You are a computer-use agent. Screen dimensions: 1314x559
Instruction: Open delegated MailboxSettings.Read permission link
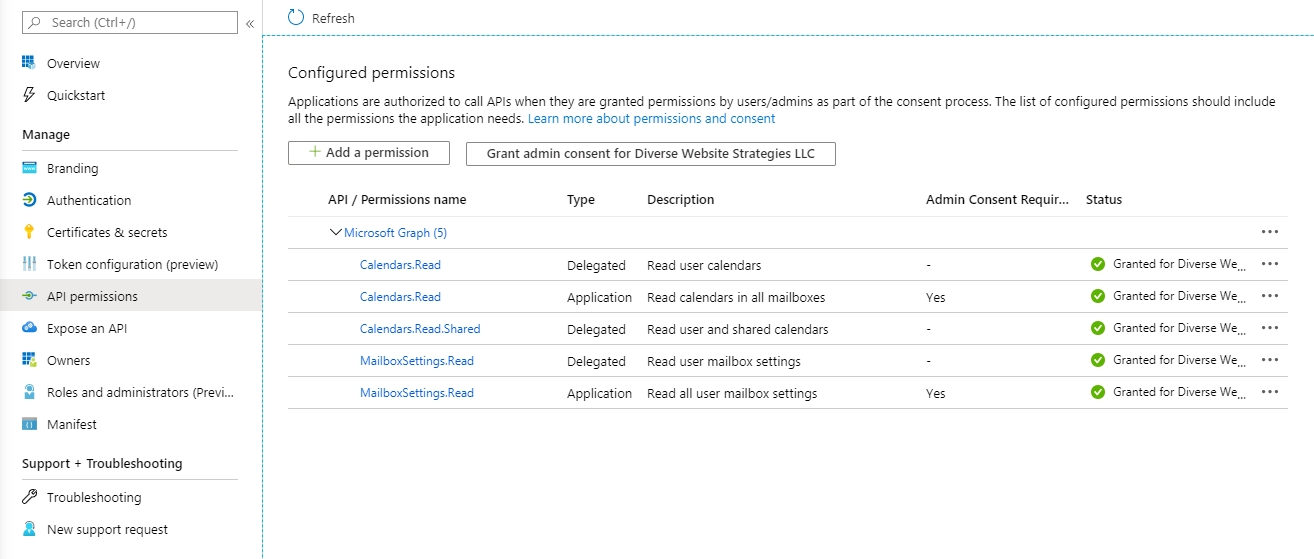pyautogui.click(x=417, y=360)
